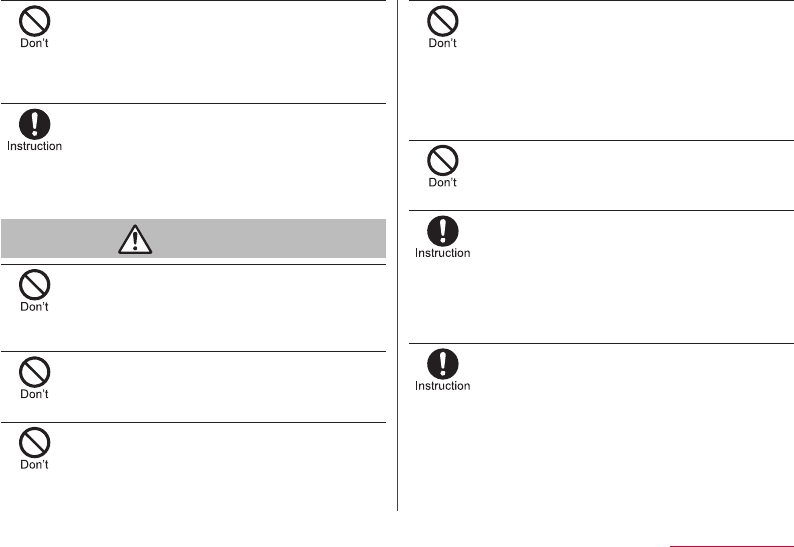This screenshot has width=794, height=547.
Task: Click the warning triangle icon in gray banner
Action: coord(133,238)
